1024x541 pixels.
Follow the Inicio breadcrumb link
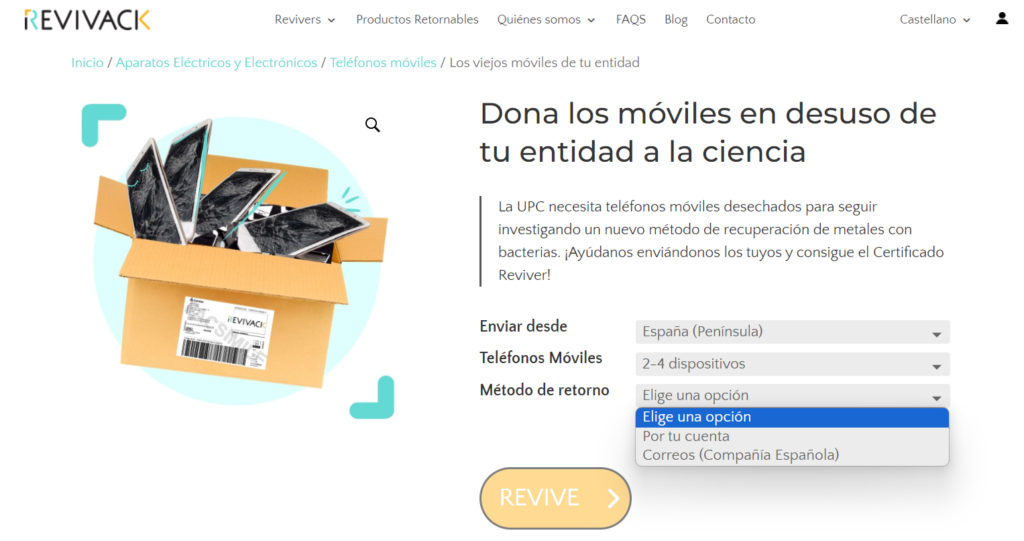pos(87,63)
